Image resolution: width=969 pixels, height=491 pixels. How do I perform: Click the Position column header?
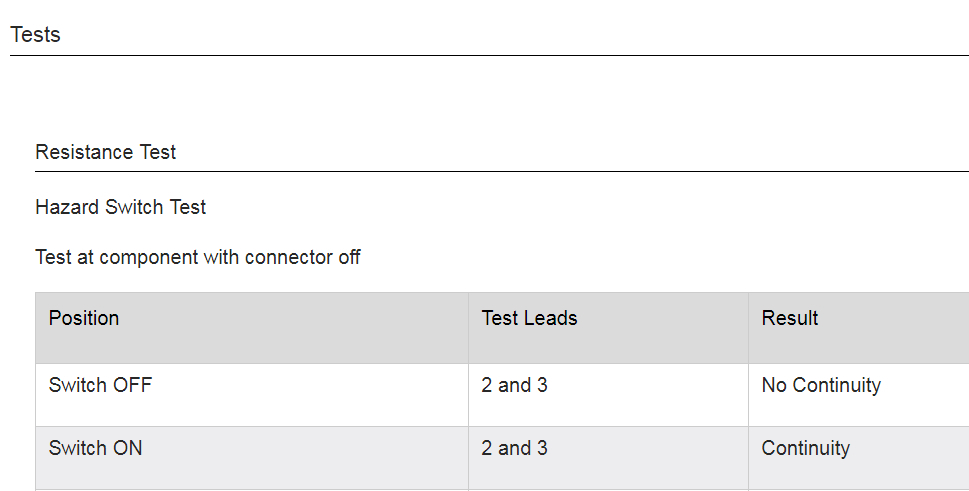tap(84, 319)
